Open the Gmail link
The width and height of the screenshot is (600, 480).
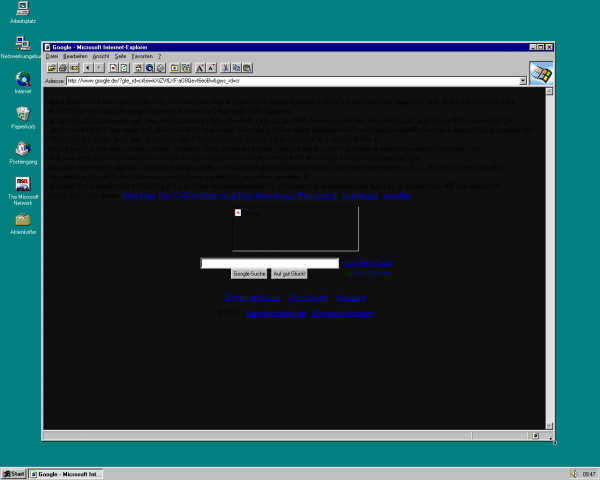[x=228, y=196]
